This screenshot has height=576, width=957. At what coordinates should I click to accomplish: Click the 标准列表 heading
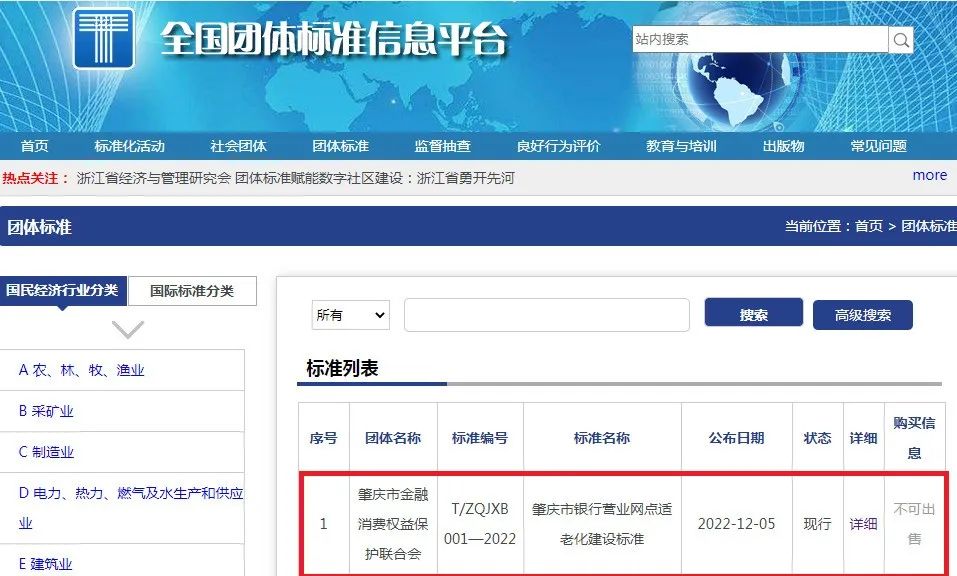click(x=342, y=368)
